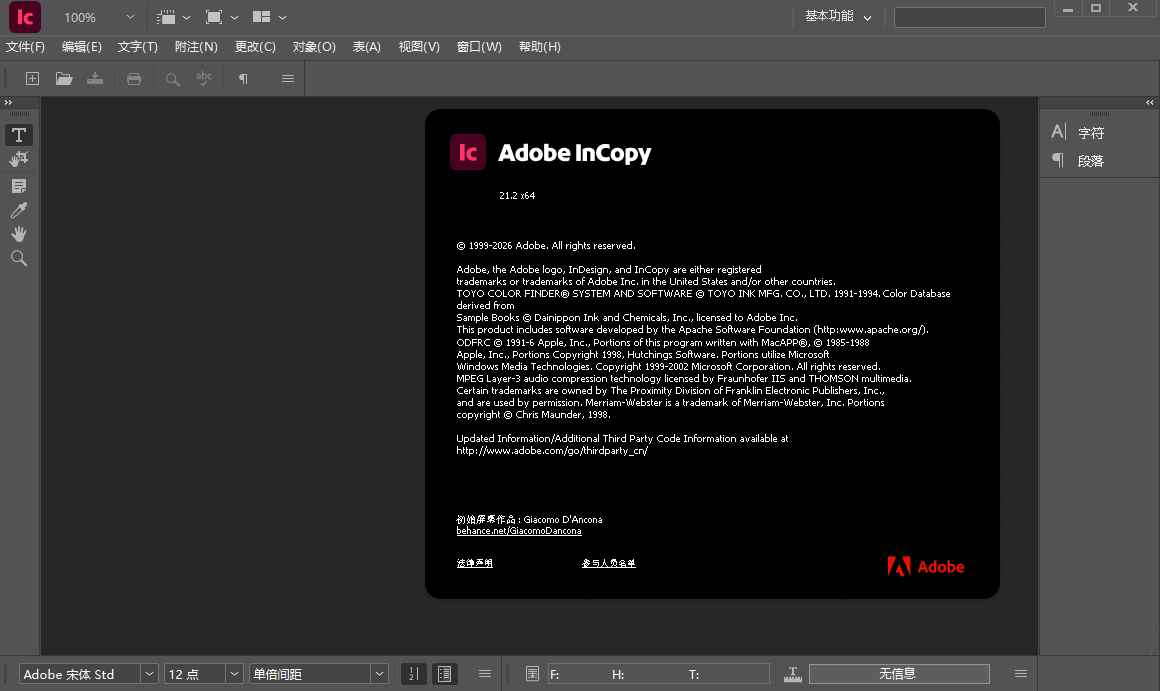Click the Open folder toolbar icon
The height and width of the screenshot is (691, 1160).
64,78
